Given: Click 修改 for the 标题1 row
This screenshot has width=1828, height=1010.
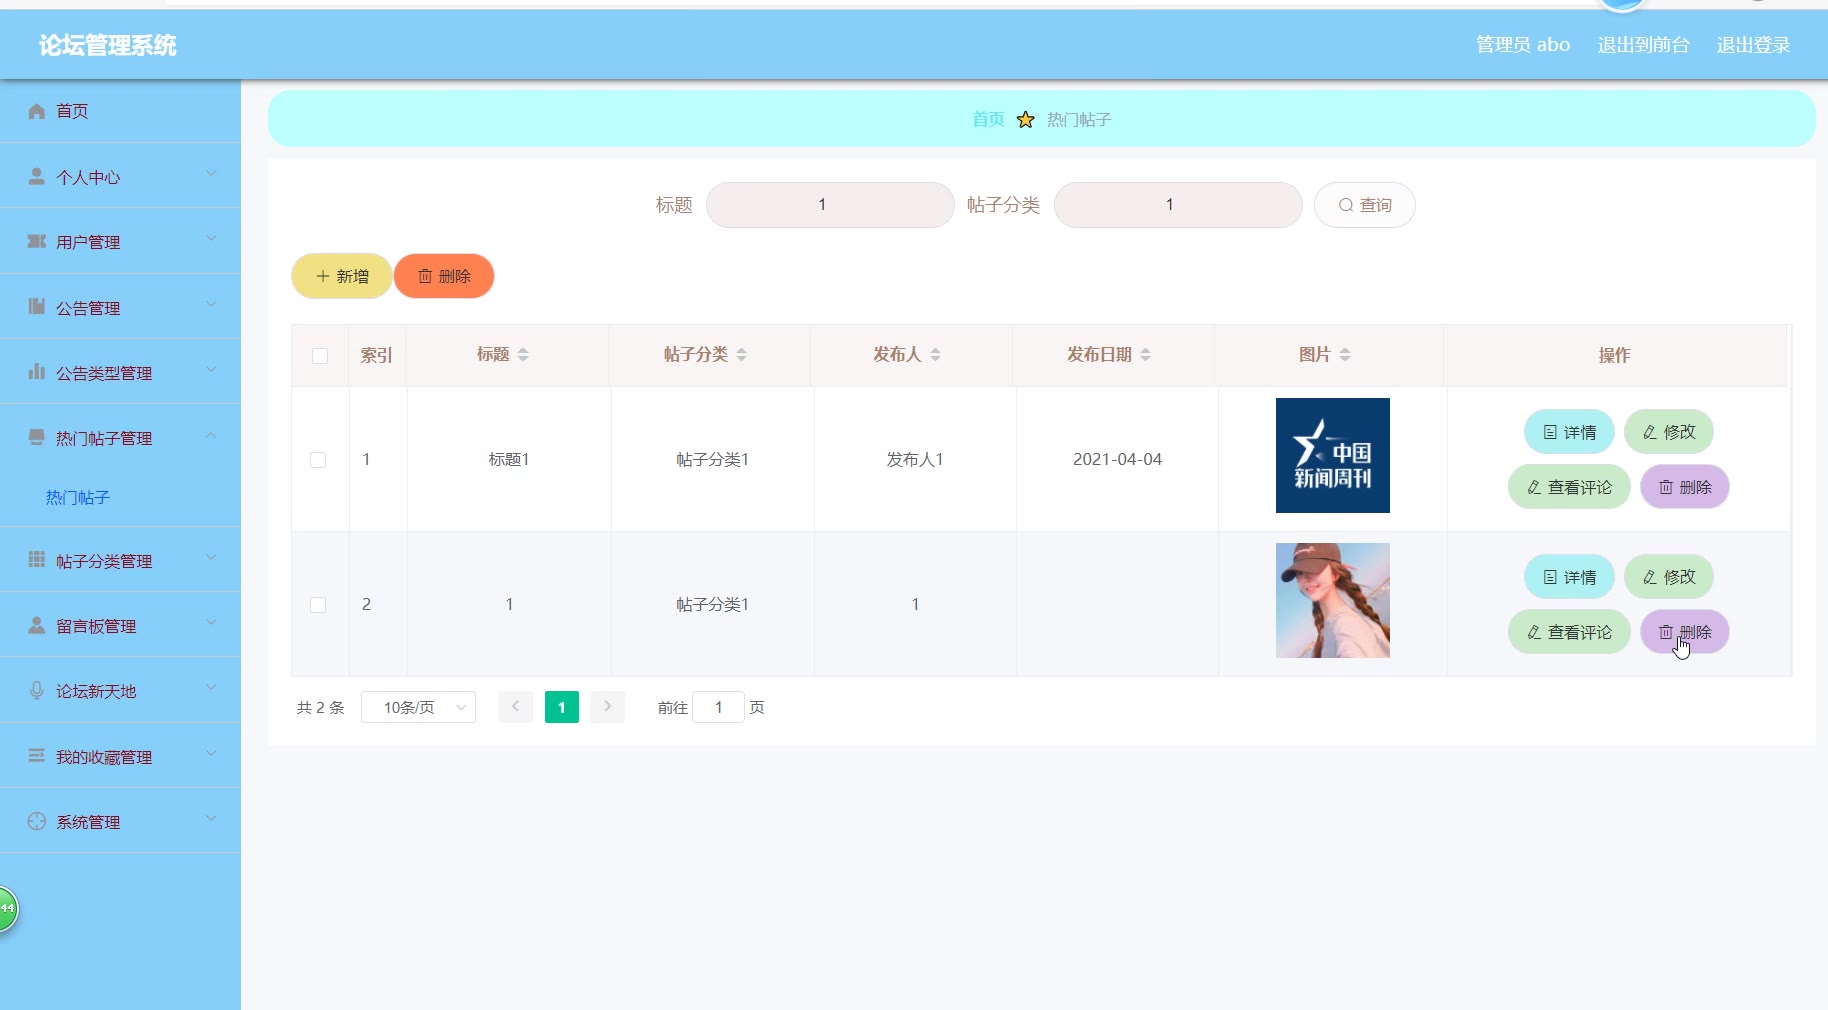Looking at the screenshot, I should pyautogui.click(x=1669, y=432).
